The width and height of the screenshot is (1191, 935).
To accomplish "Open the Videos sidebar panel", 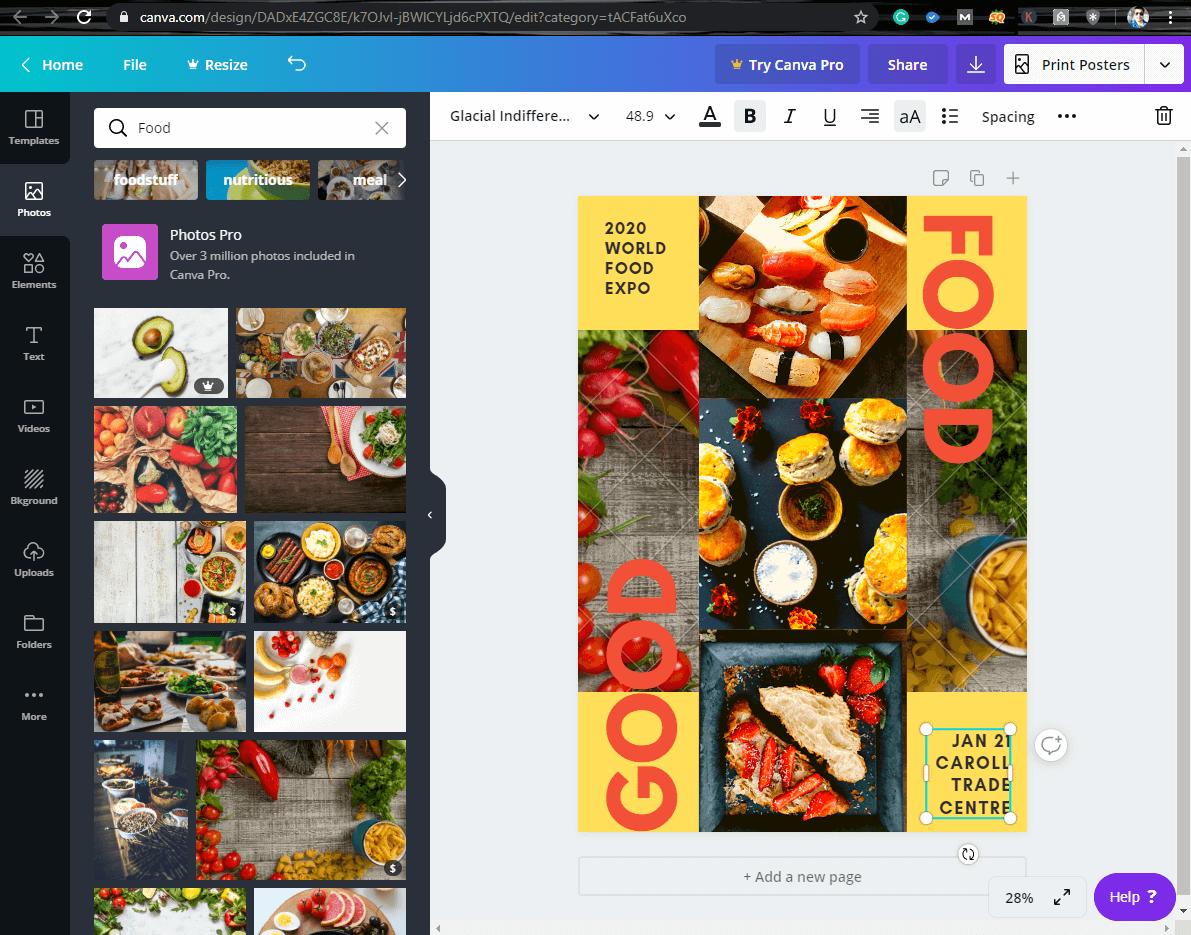I will 33,414.
